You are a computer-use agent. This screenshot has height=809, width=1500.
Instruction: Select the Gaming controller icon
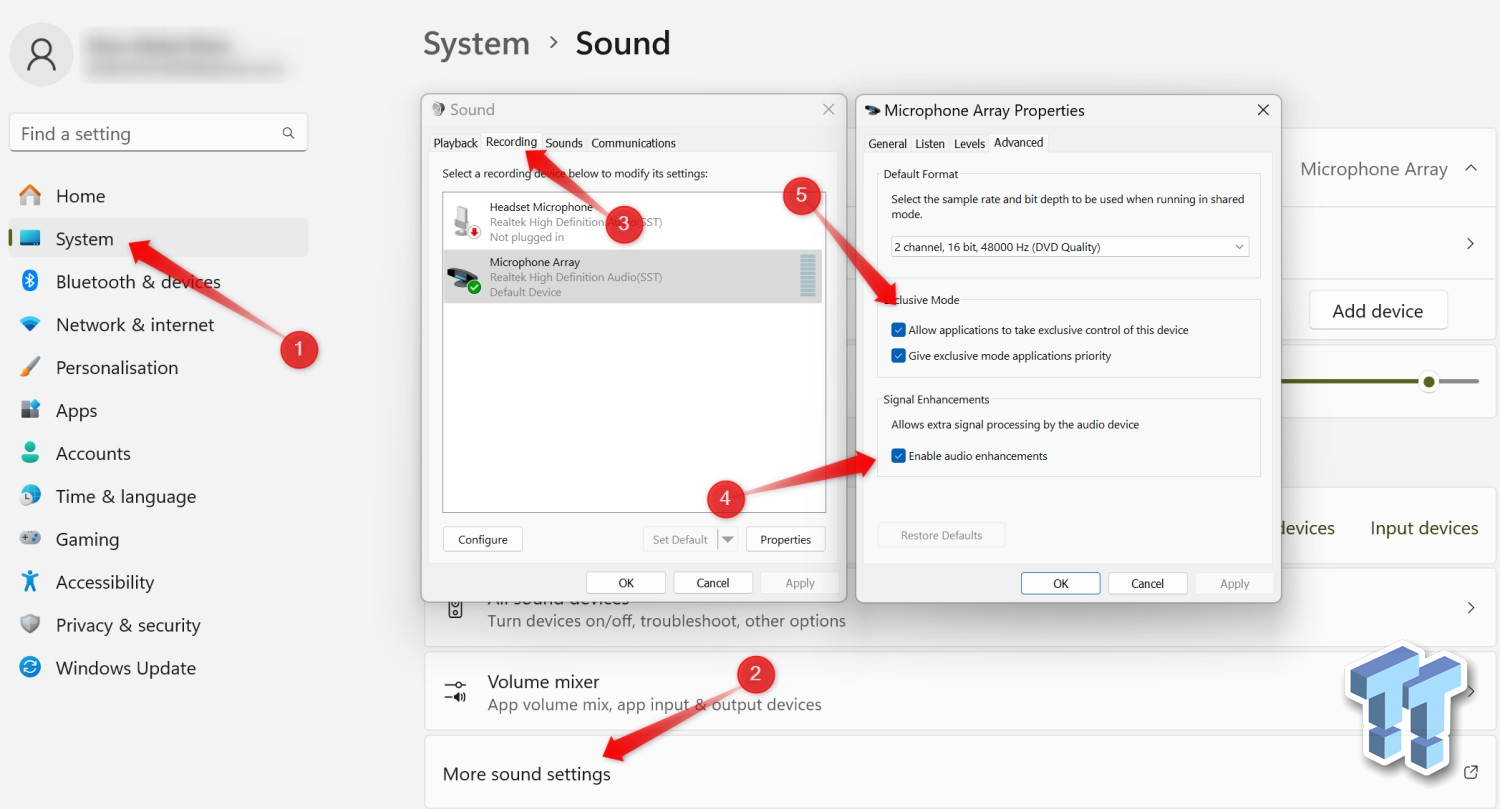tap(30, 539)
